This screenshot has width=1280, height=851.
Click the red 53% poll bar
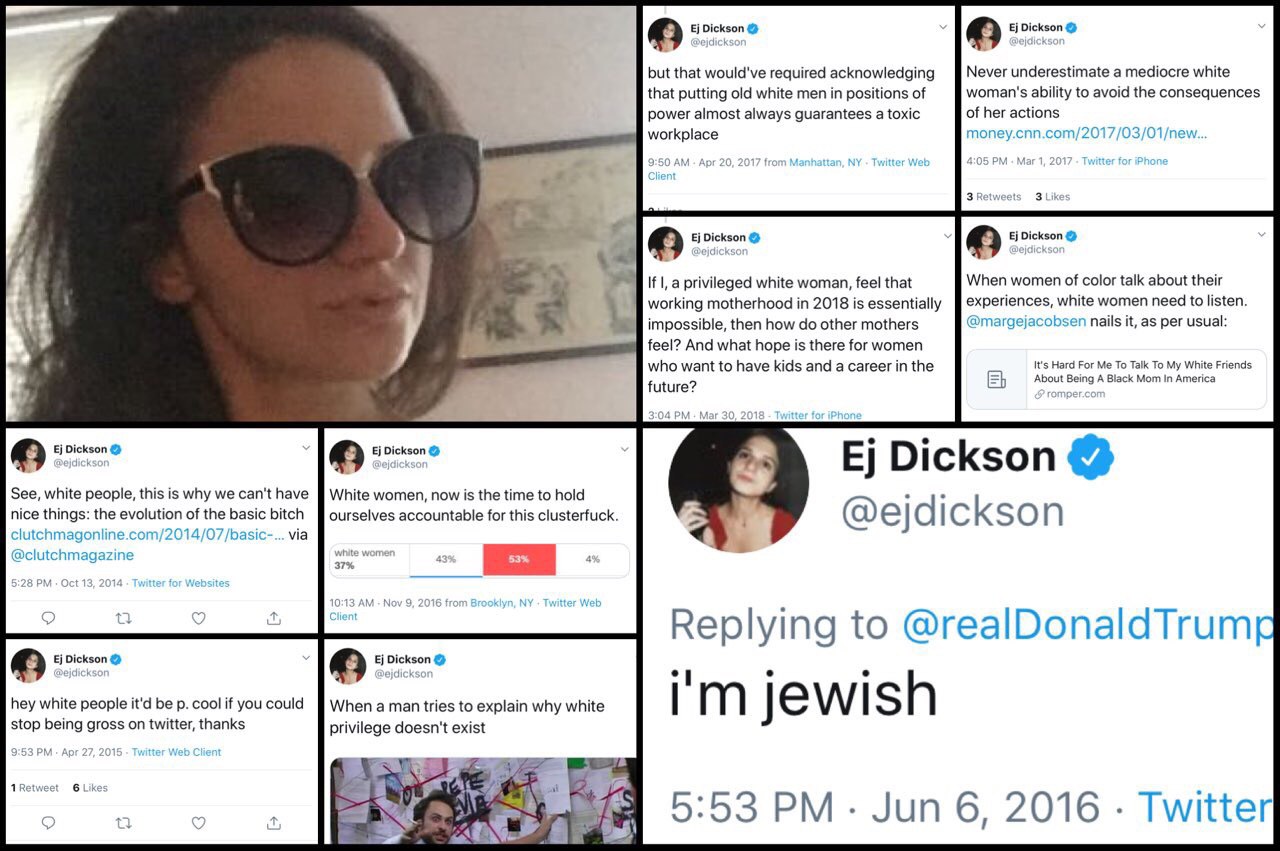519,560
